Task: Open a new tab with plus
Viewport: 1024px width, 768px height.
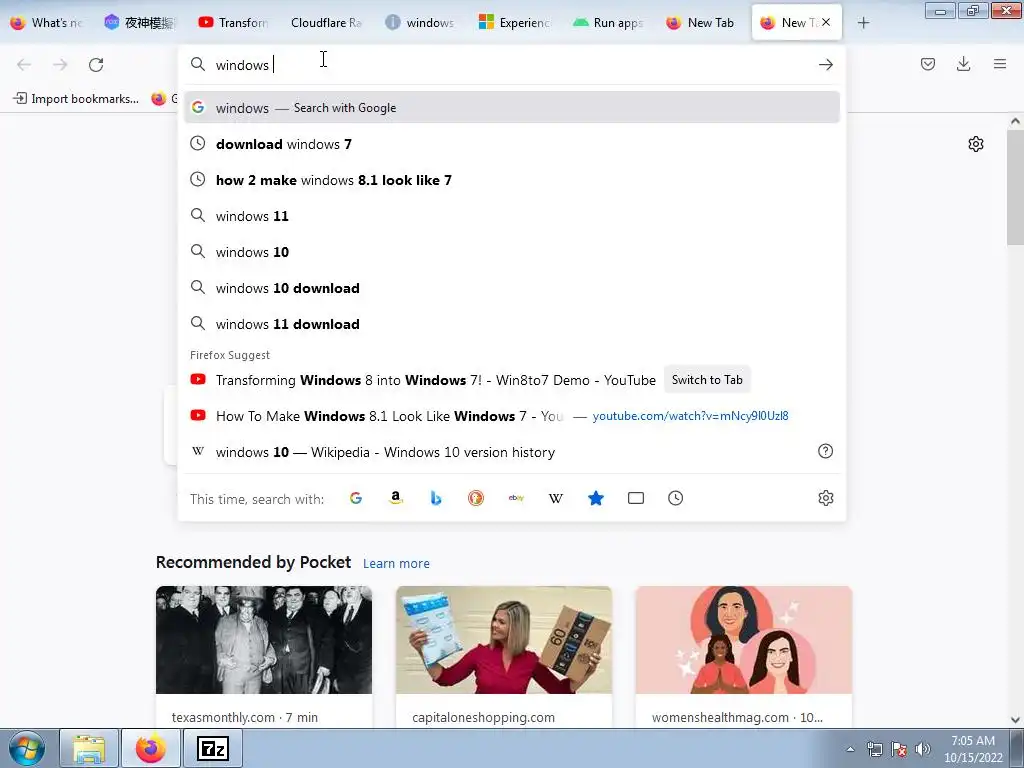Action: [863, 23]
